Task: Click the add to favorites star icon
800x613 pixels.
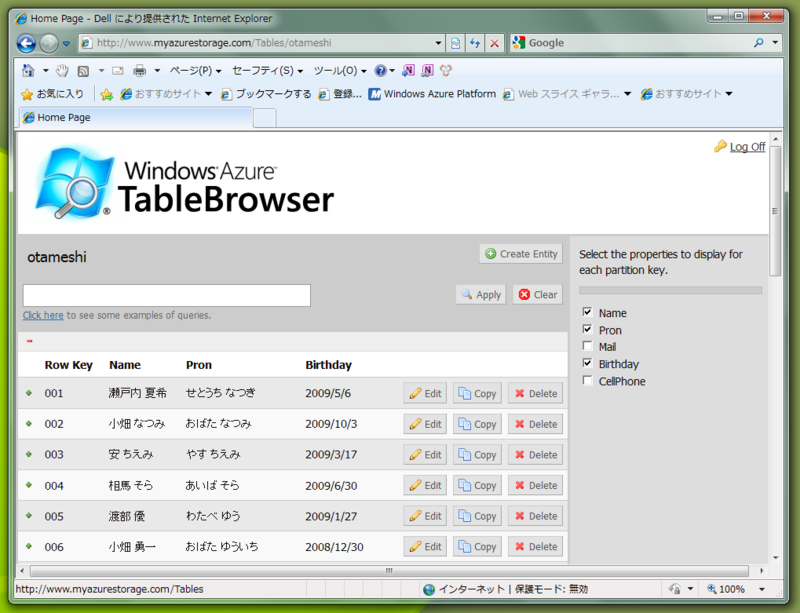Action: coord(107,94)
